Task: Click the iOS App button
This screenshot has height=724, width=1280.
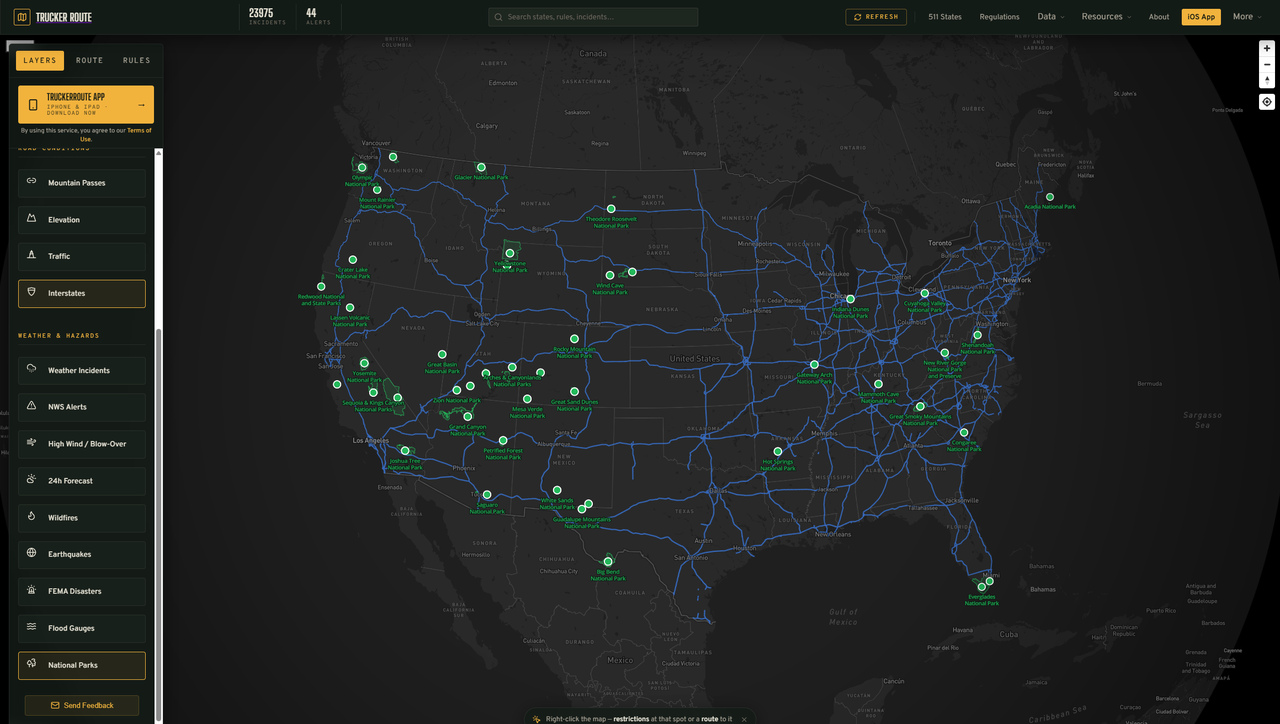Action: coord(1201,17)
